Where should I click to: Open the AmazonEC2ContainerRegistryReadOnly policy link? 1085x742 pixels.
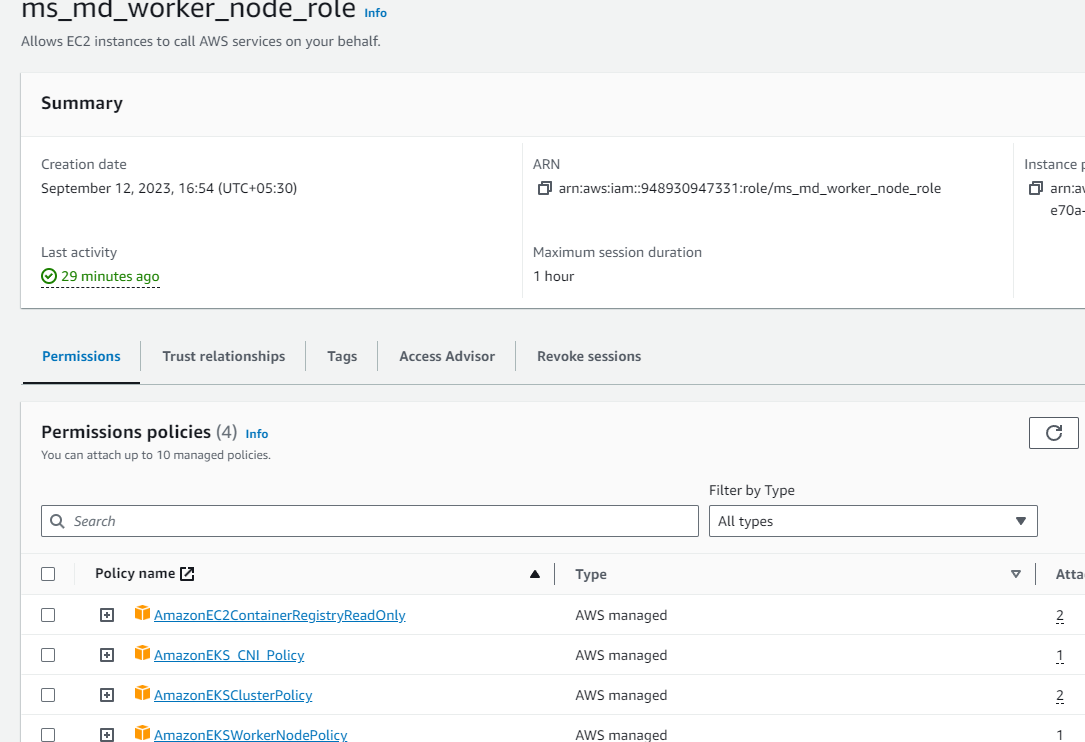(x=280, y=615)
